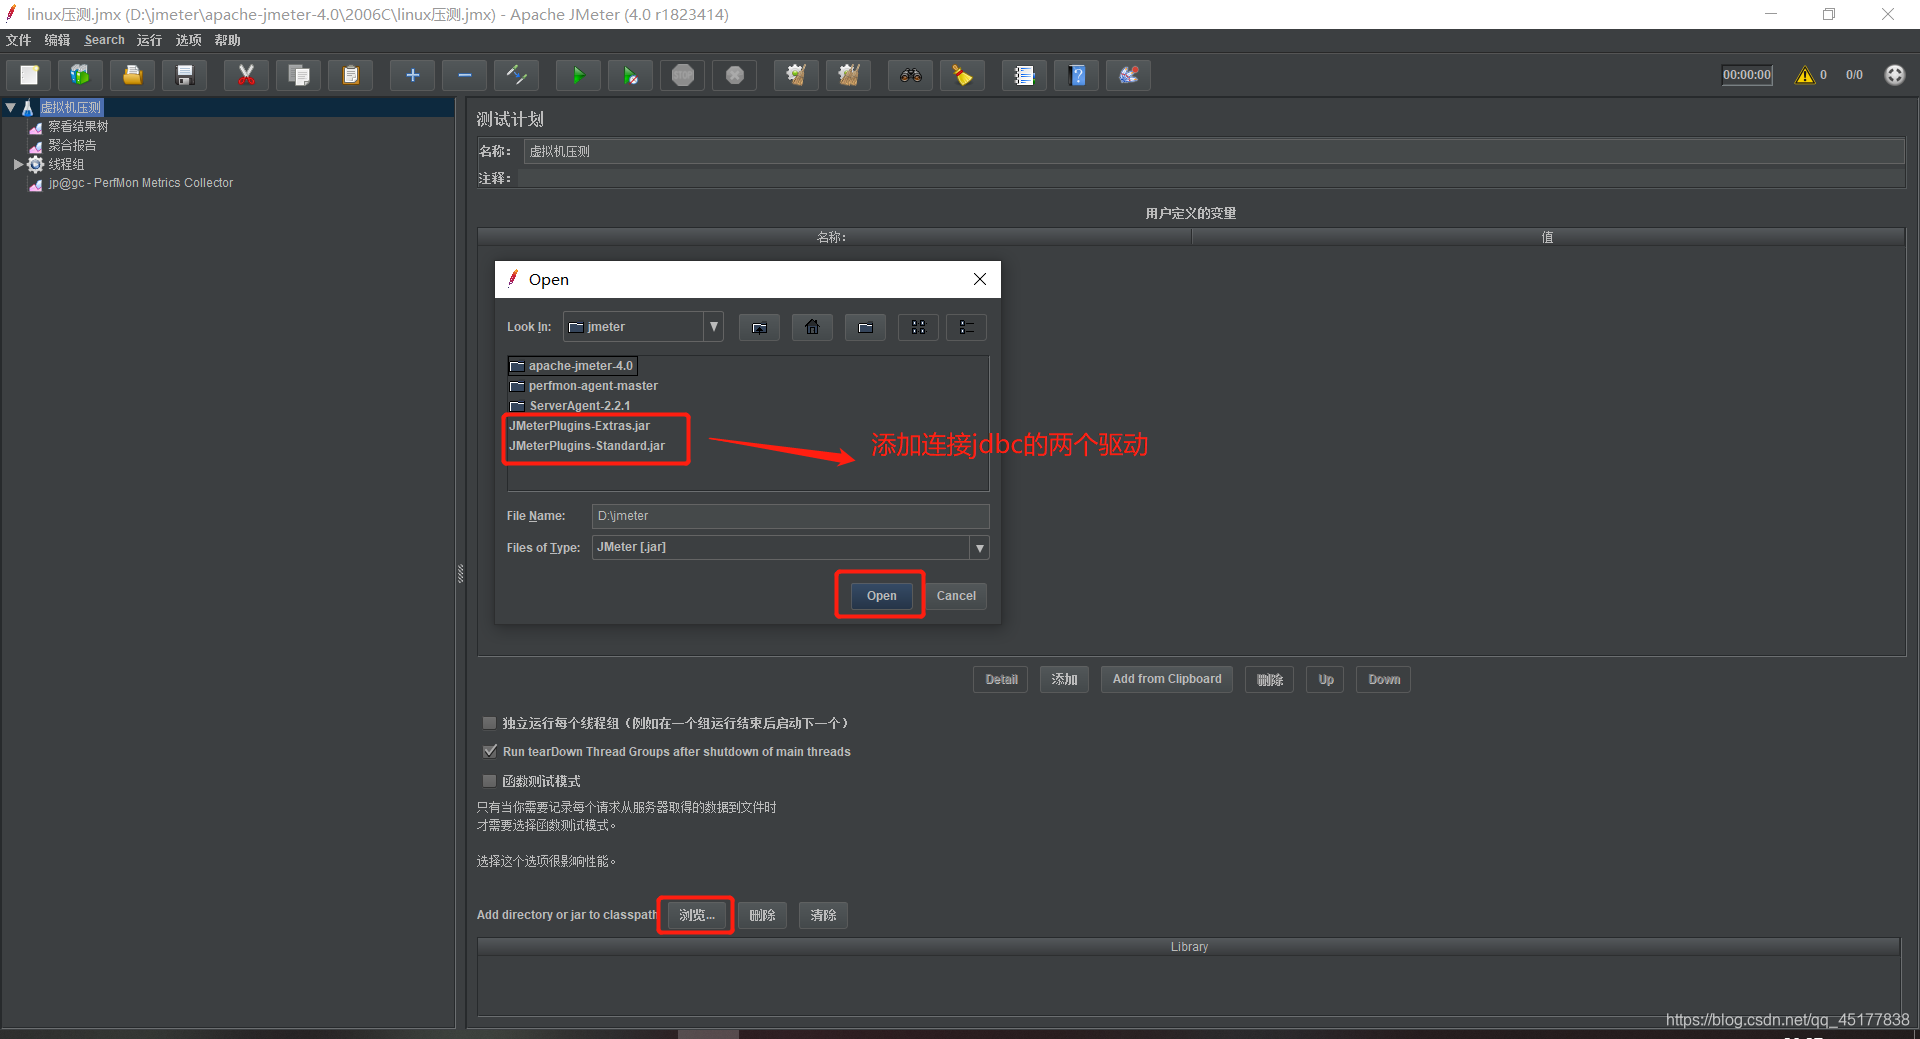Open the 文件 menu
This screenshot has width=1920, height=1039.
(x=19, y=40)
